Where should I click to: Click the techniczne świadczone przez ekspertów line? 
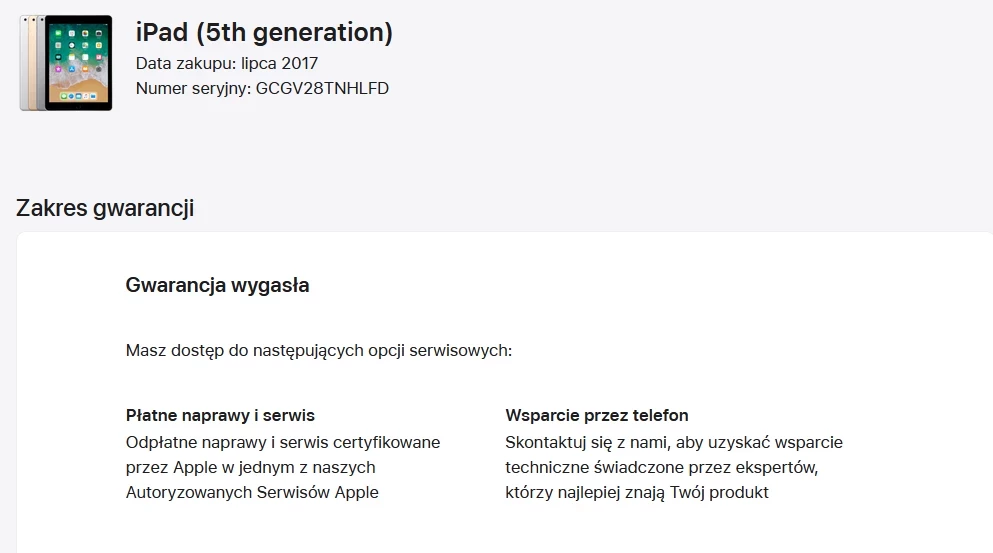(662, 467)
